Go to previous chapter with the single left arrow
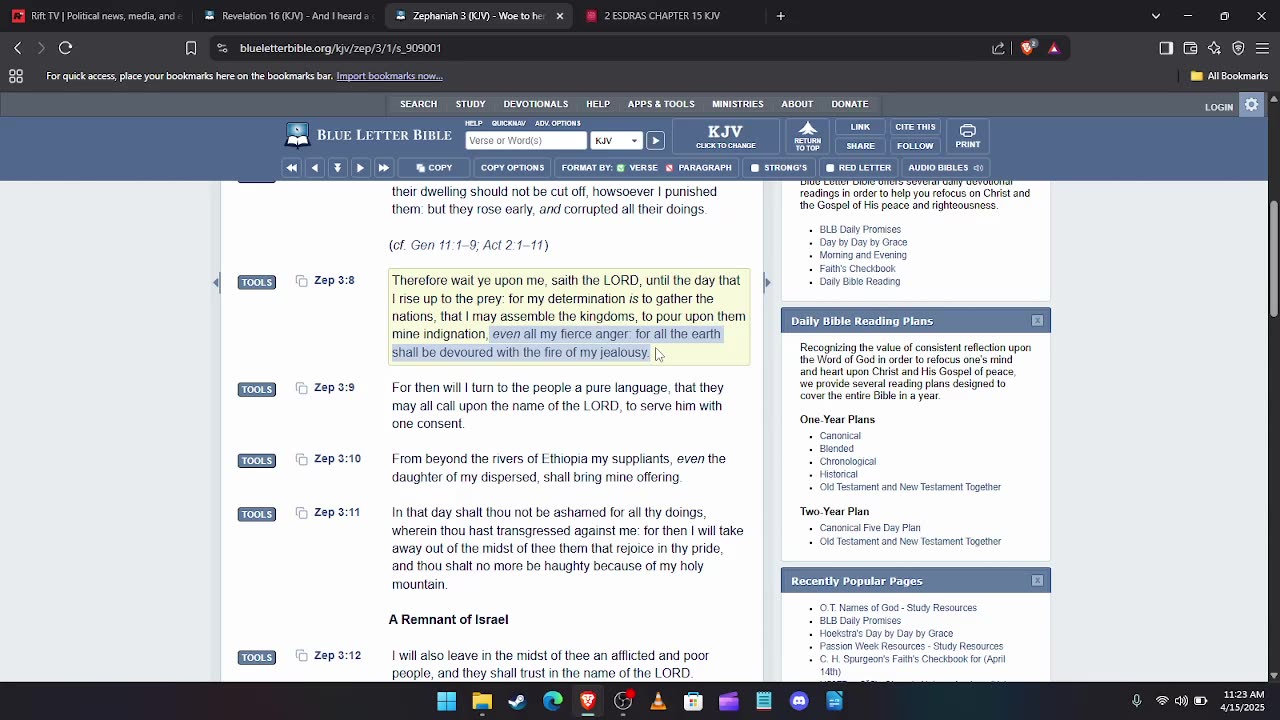The image size is (1280, 720). [x=314, y=168]
